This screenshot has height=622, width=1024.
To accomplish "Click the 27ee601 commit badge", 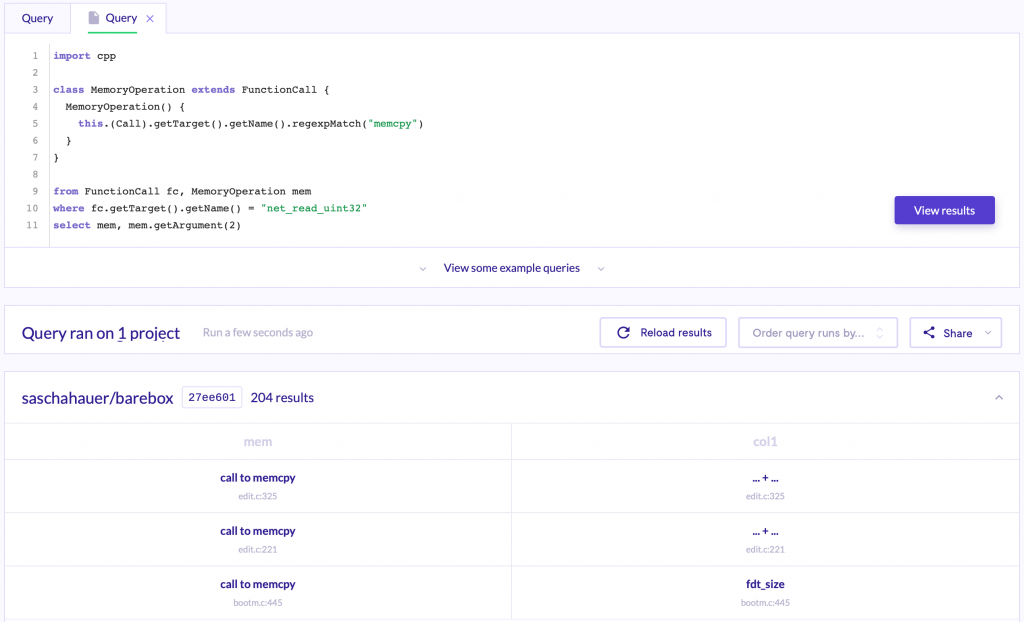I will click(x=212, y=398).
